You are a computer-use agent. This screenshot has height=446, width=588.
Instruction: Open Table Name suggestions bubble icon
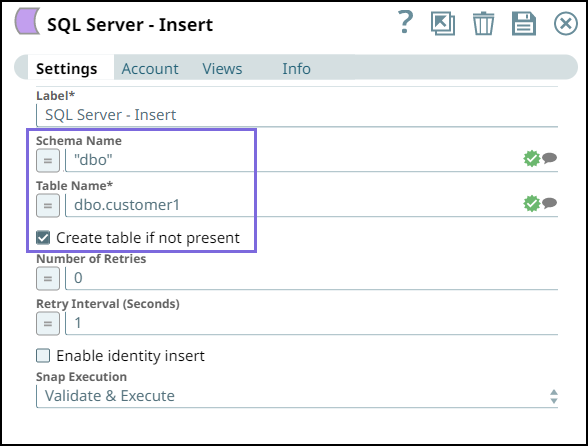(x=549, y=203)
